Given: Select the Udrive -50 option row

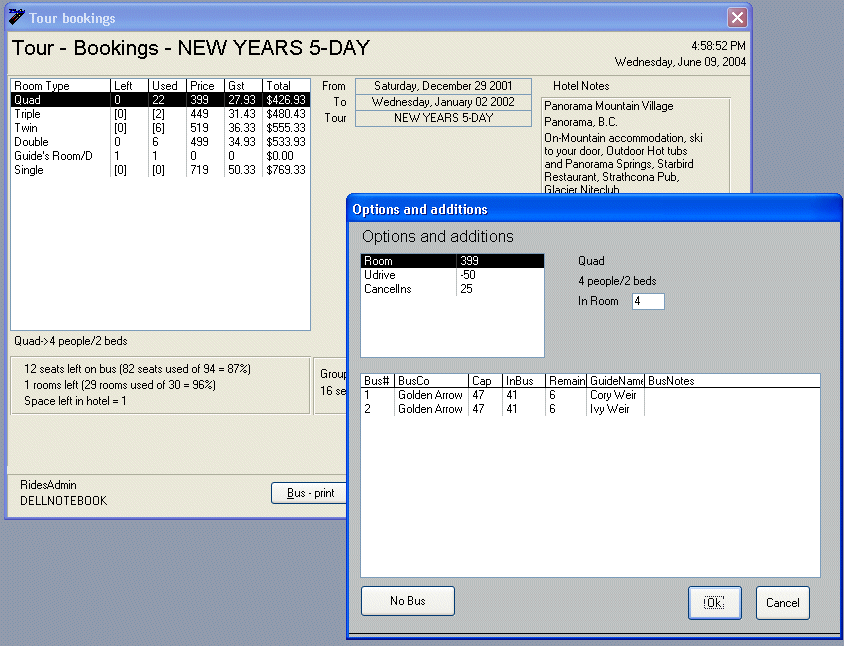Looking at the screenshot, I should click(452, 275).
